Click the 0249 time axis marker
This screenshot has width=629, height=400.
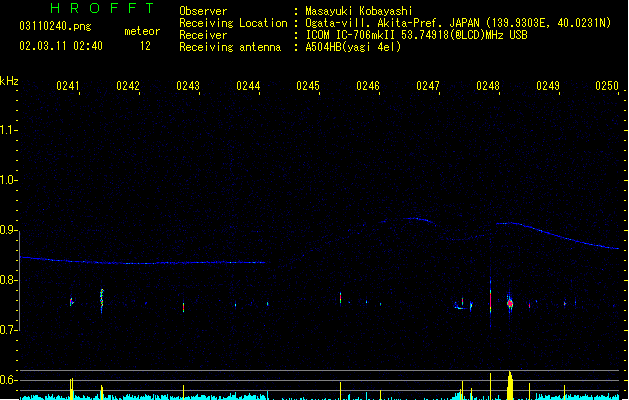pyautogui.click(x=548, y=85)
